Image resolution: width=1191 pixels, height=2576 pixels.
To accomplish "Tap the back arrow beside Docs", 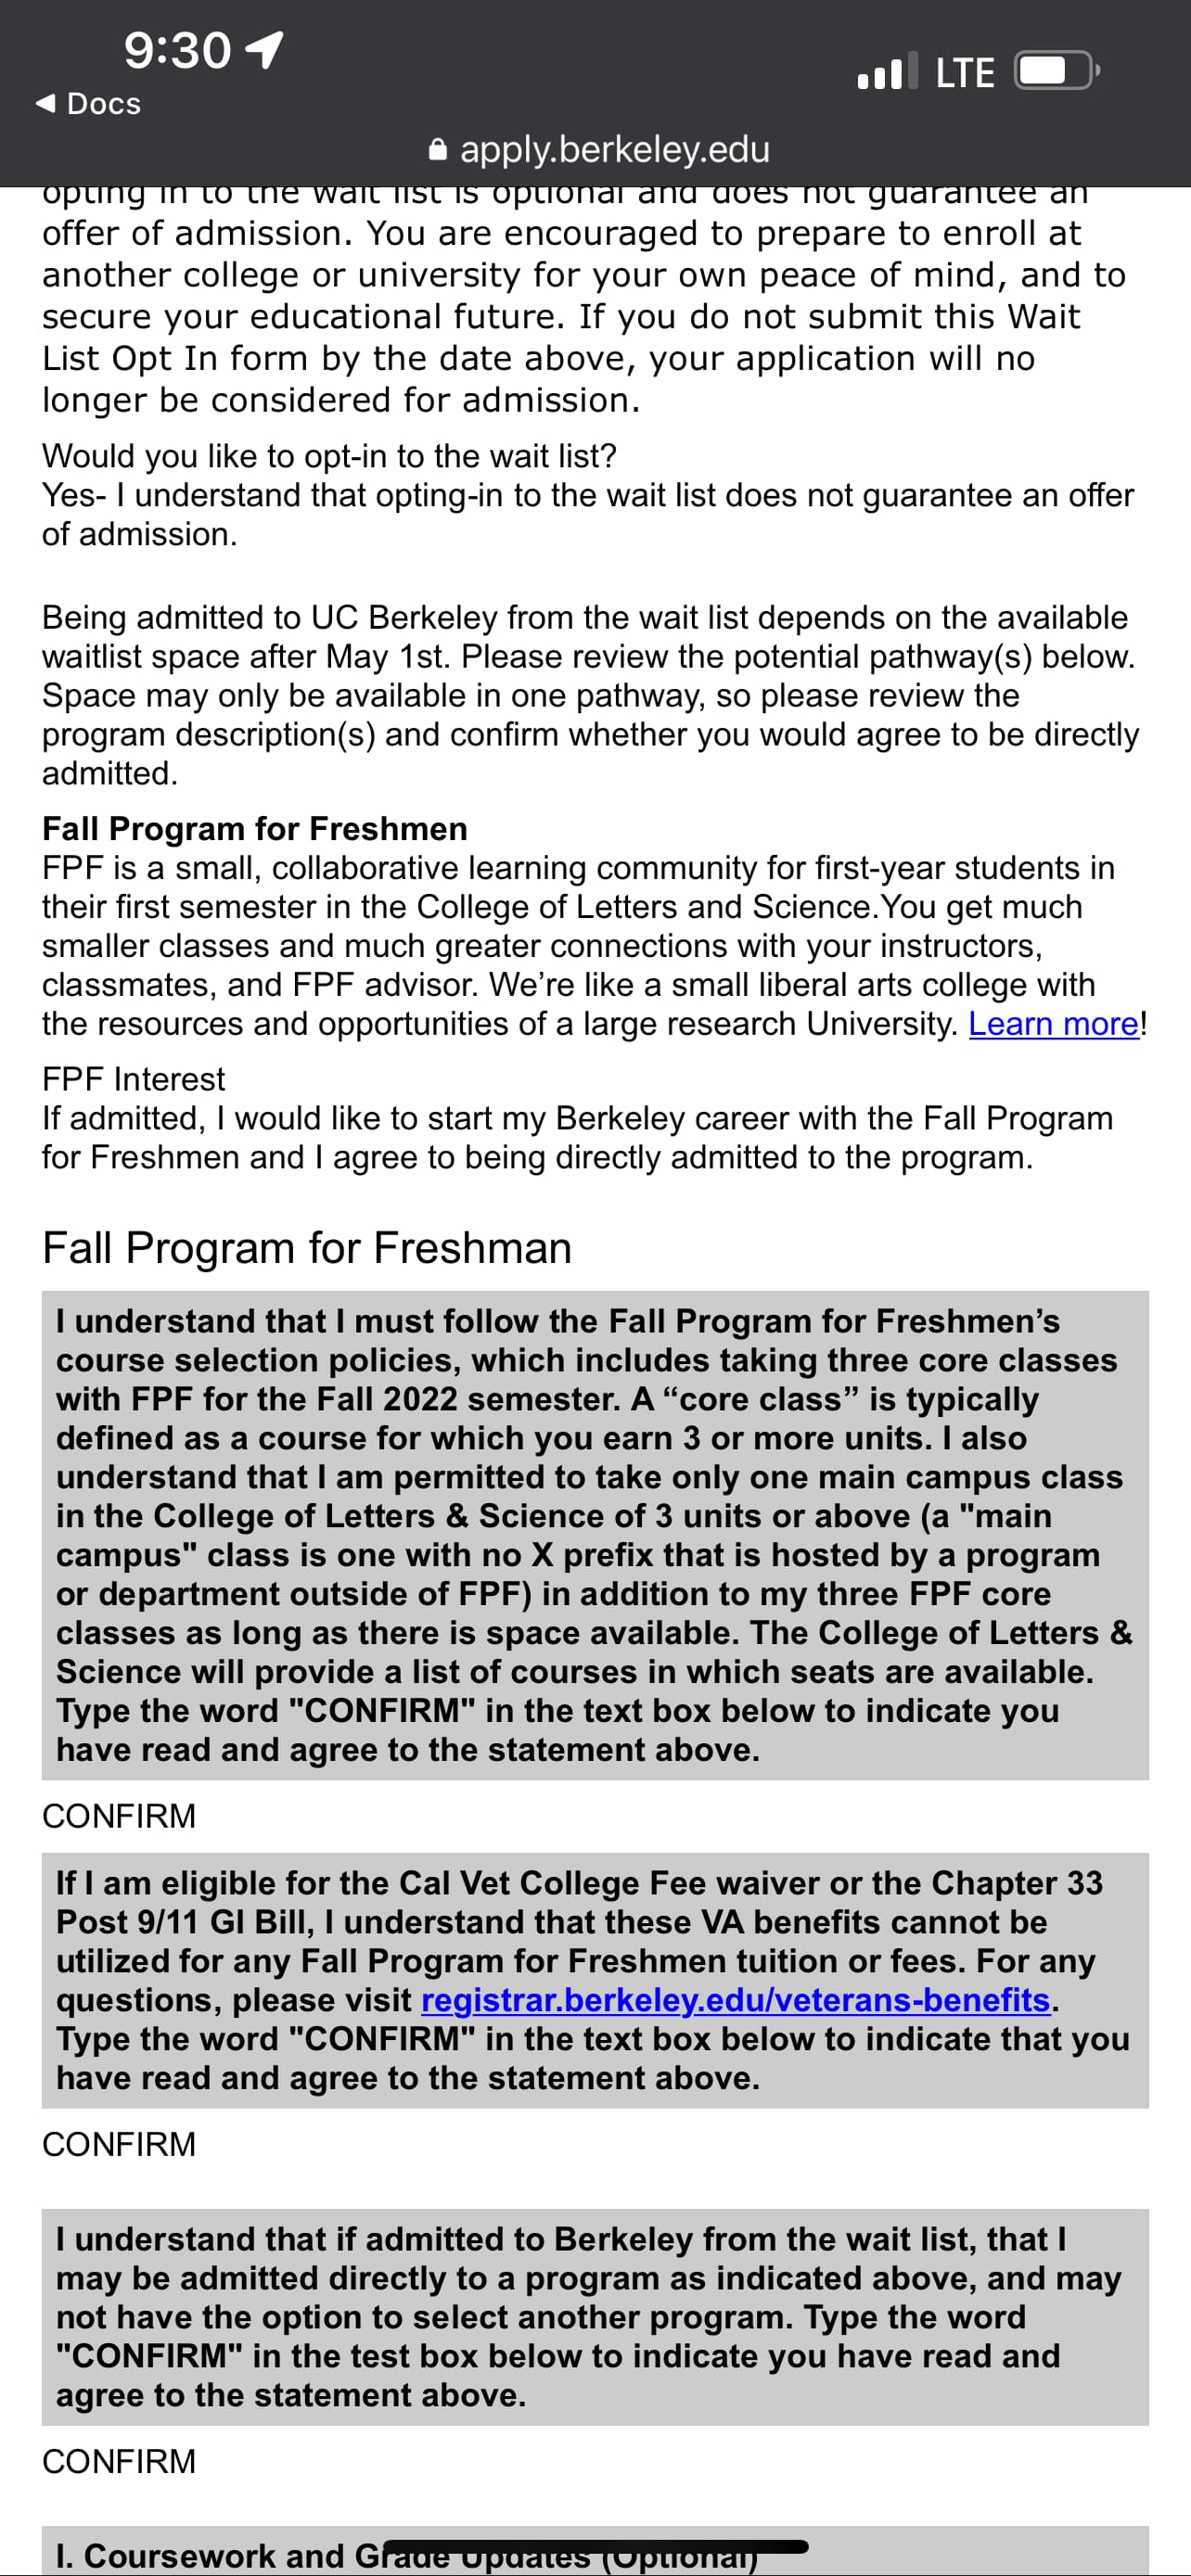I will (45, 103).
